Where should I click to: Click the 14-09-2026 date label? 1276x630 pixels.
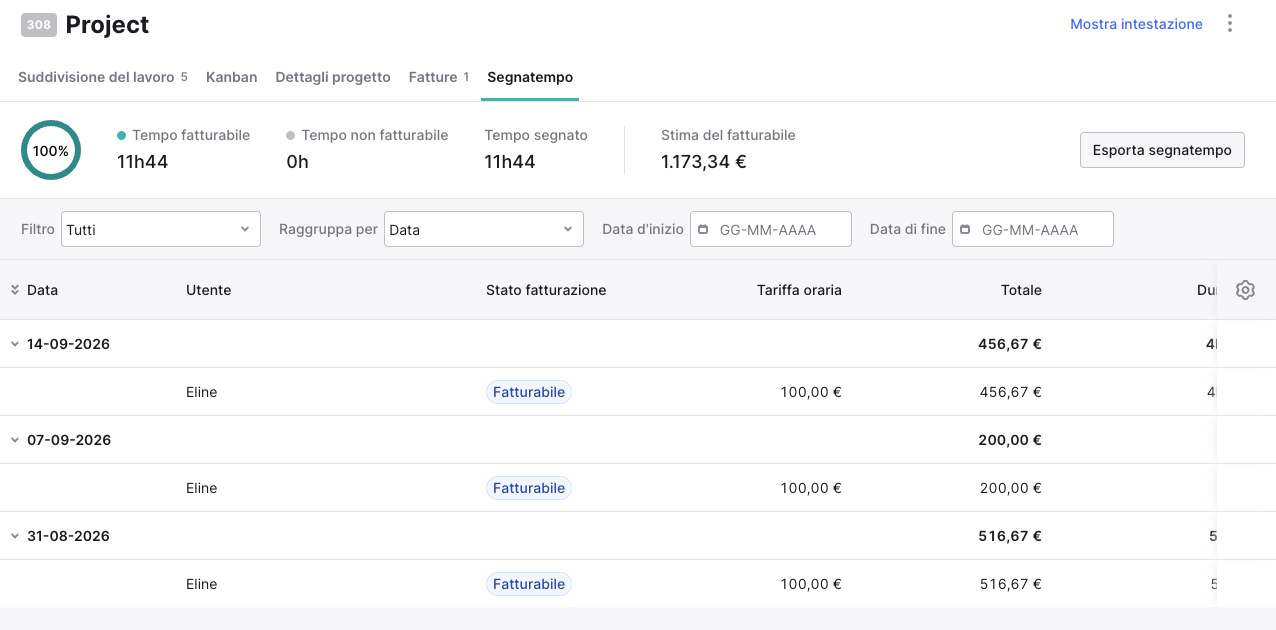click(x=68, y=344)
